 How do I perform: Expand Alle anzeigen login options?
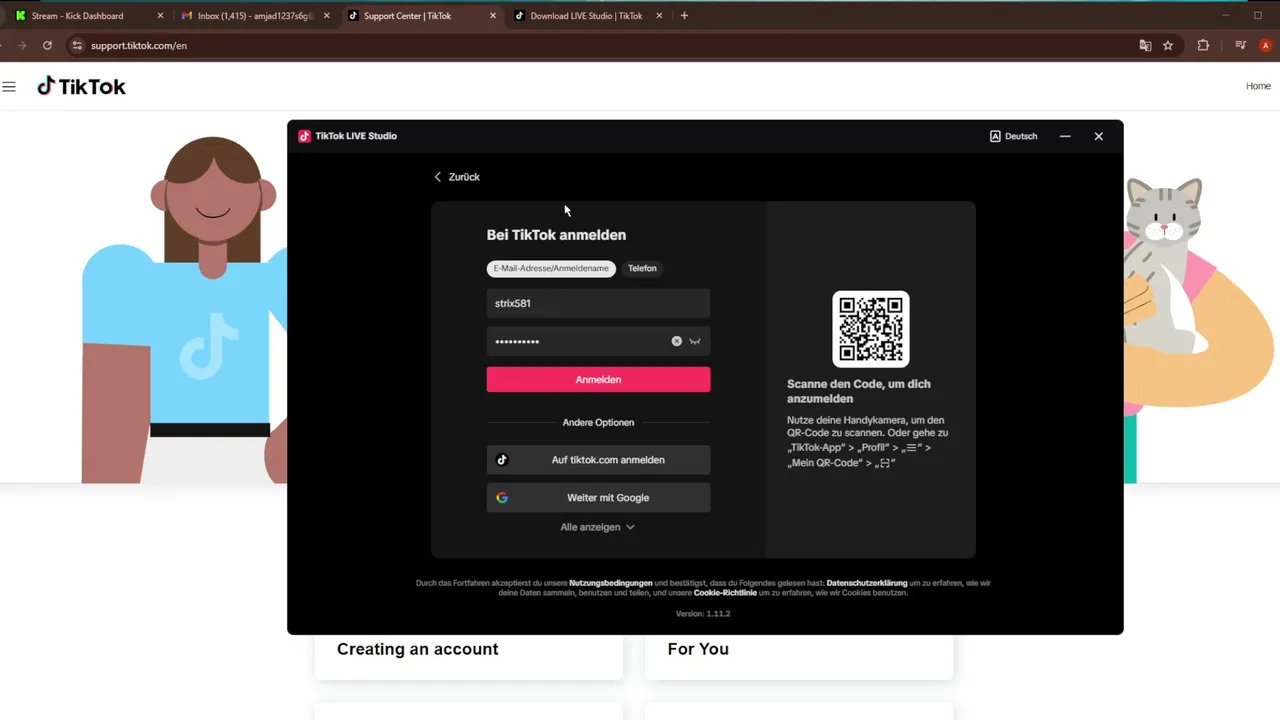[597, 527]
